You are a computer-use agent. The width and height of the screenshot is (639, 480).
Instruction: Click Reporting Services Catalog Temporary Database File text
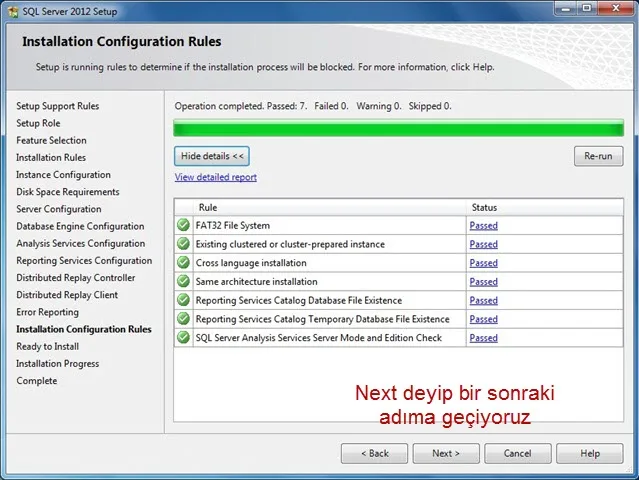[x=322, y=319]
